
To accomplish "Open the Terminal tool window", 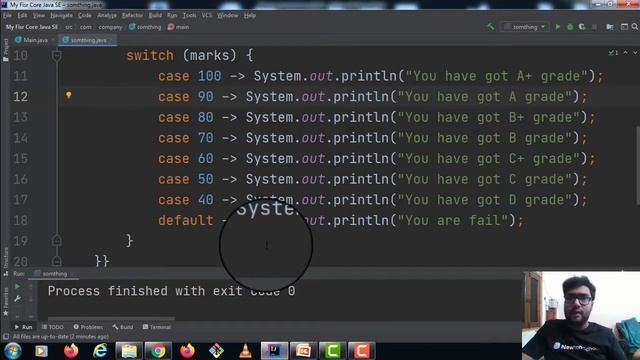I will 157,327.
